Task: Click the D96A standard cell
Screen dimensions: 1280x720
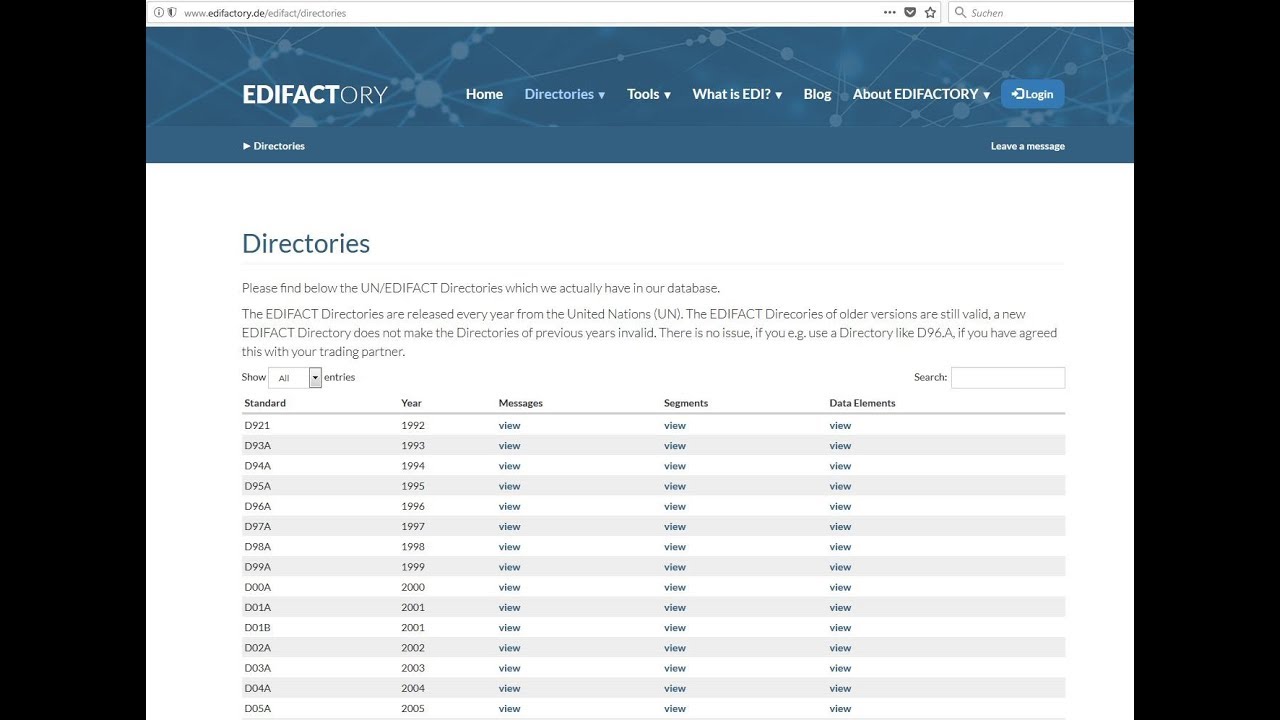Action: 257,506
